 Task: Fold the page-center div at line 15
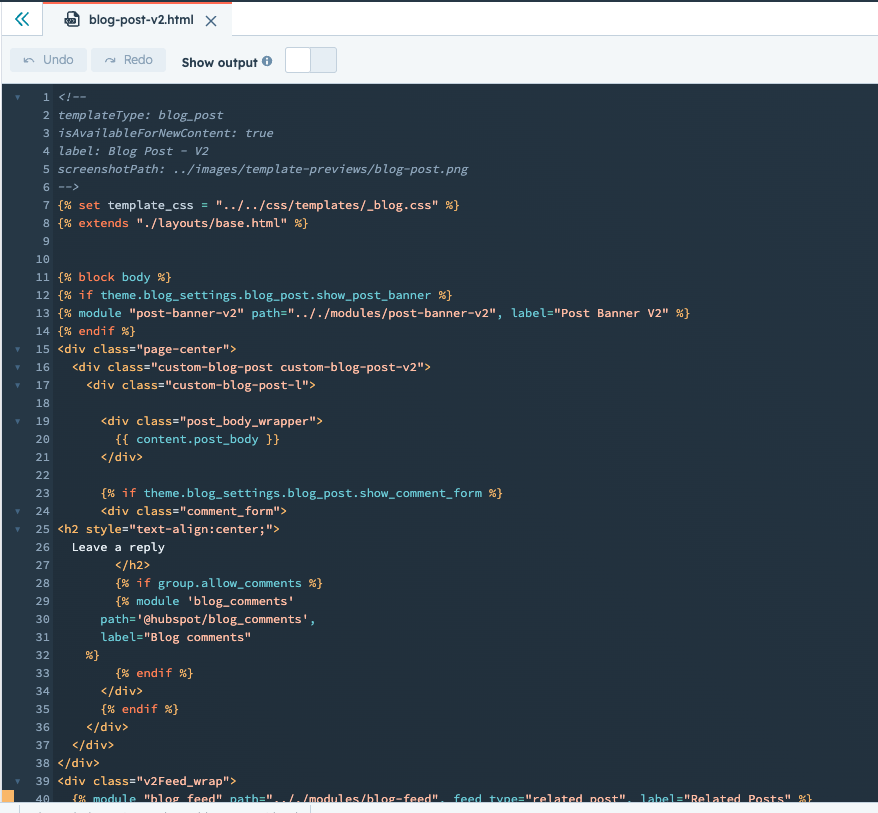coord(17,349)
